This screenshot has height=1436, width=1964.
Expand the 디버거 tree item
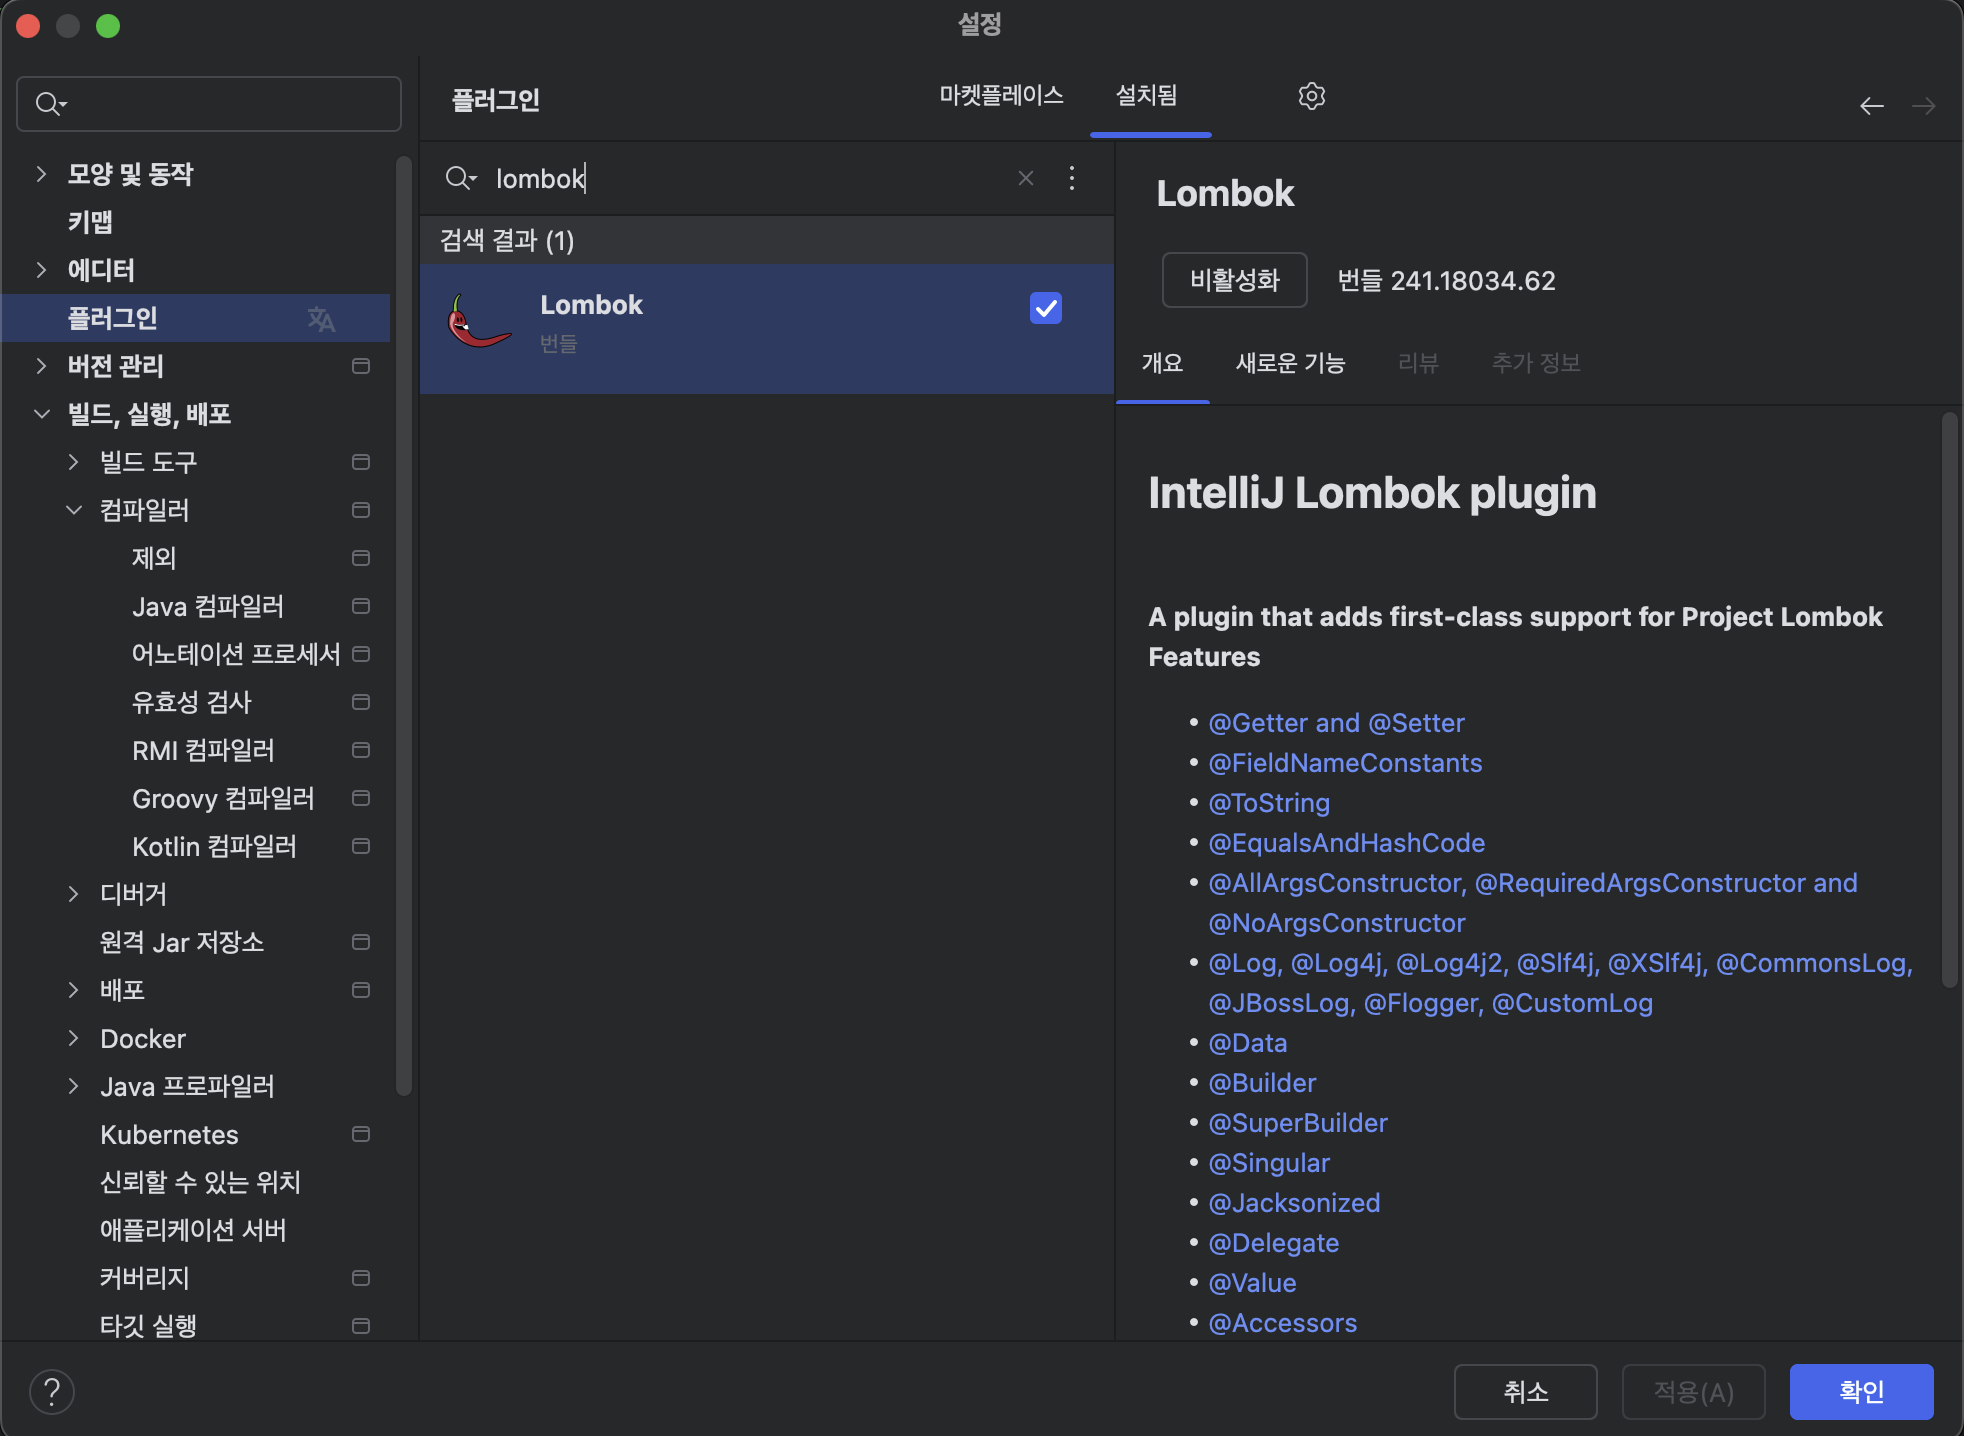point(74,893)
